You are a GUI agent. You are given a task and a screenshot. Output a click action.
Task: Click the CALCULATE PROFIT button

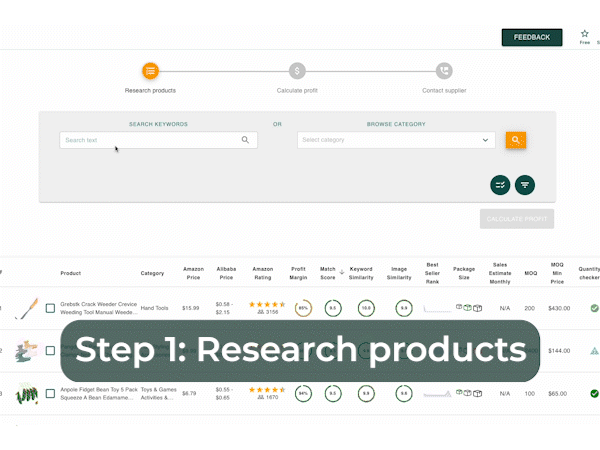(x=517, y=219)
